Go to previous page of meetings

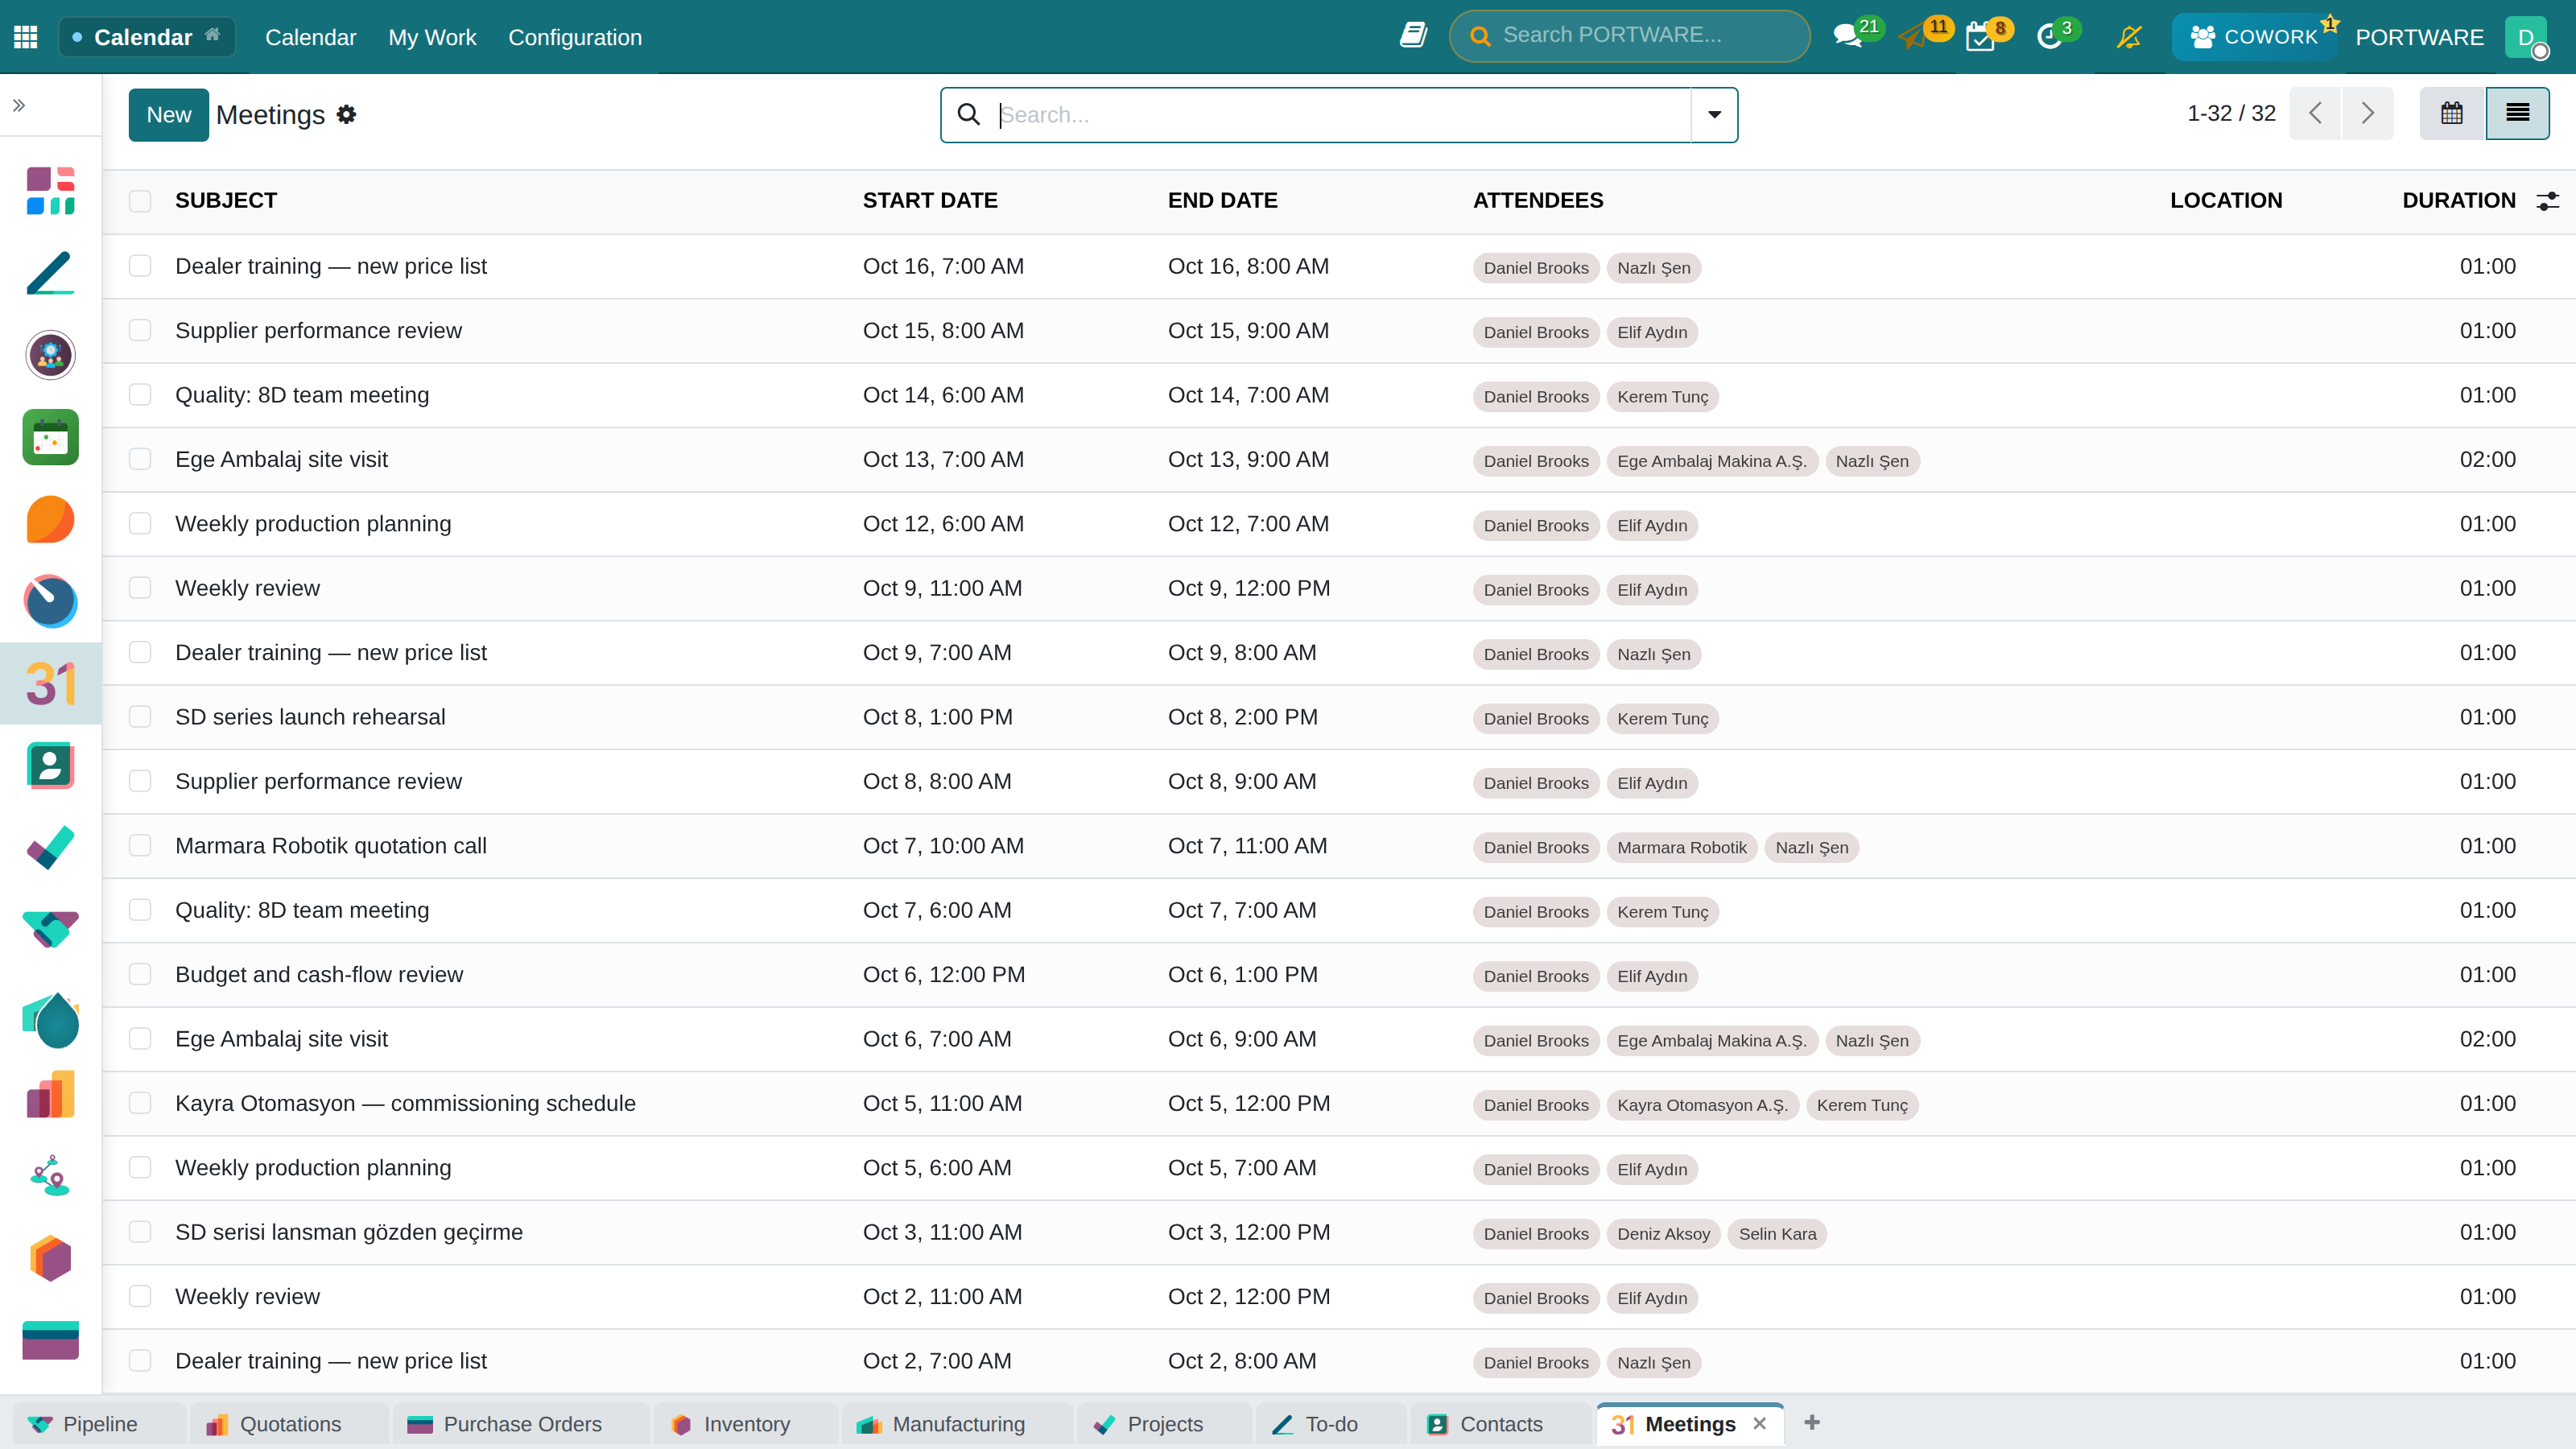click(2315, 113)
